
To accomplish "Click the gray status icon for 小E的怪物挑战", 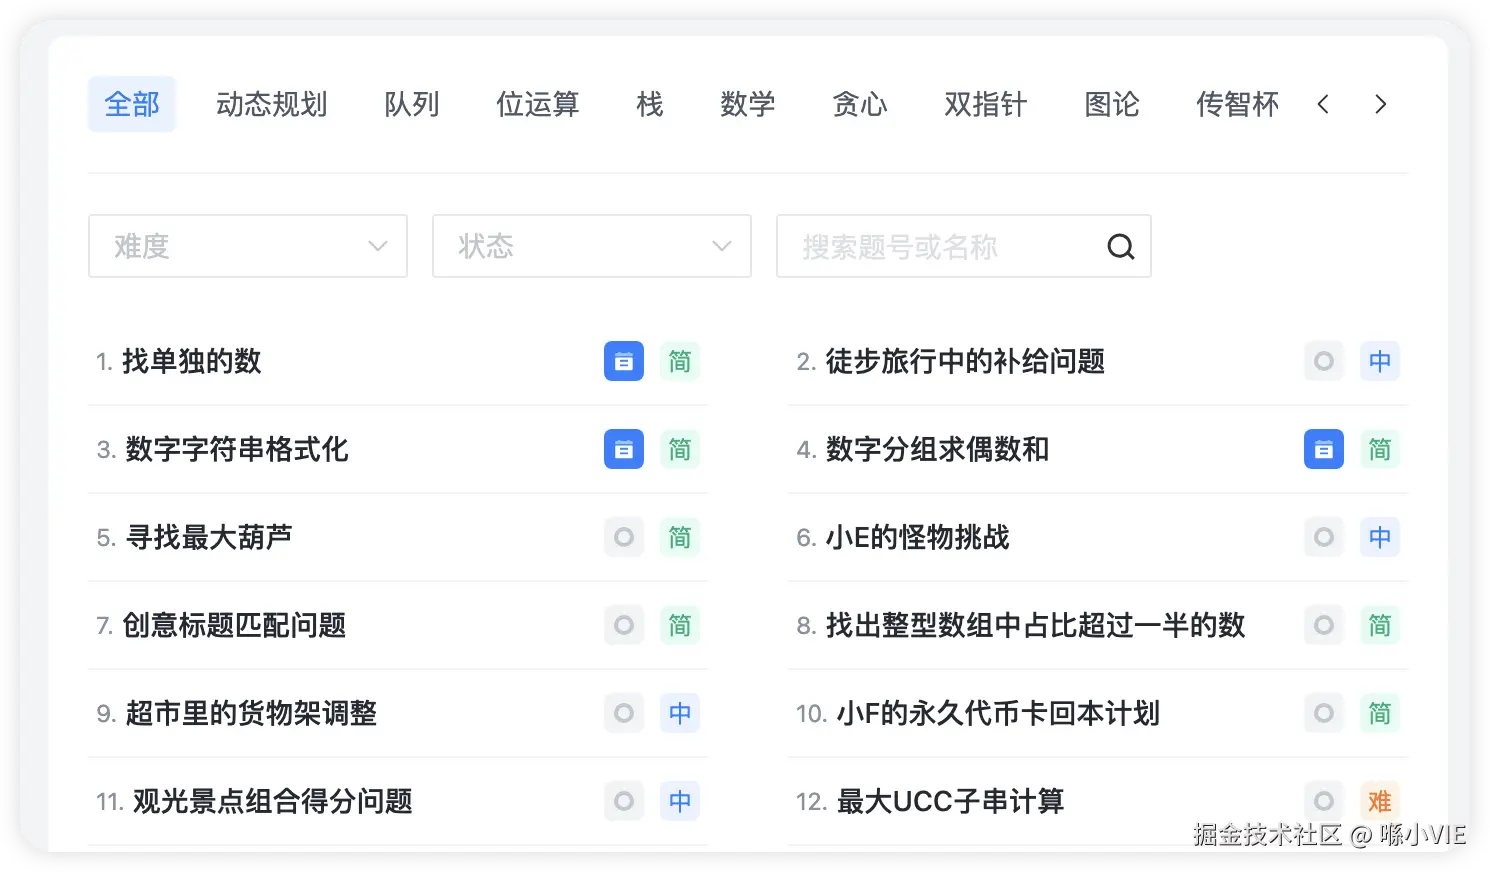I will pos(1323,537).
